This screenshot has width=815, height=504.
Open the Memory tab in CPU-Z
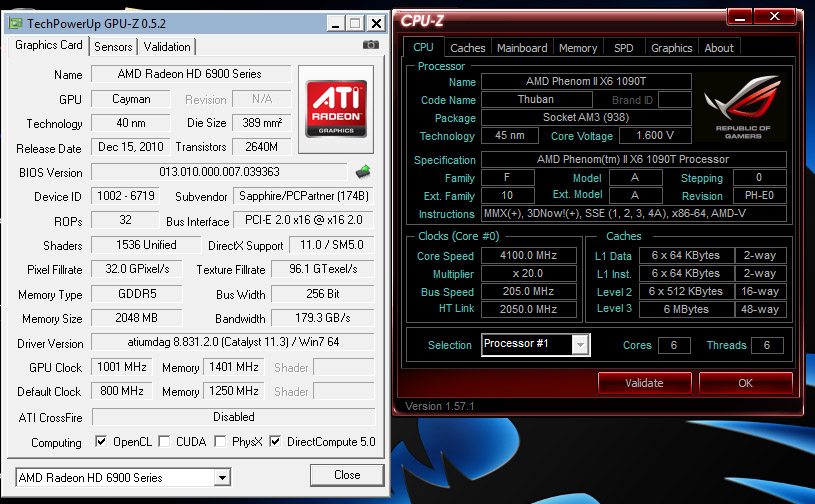click(x=578, y=48)
